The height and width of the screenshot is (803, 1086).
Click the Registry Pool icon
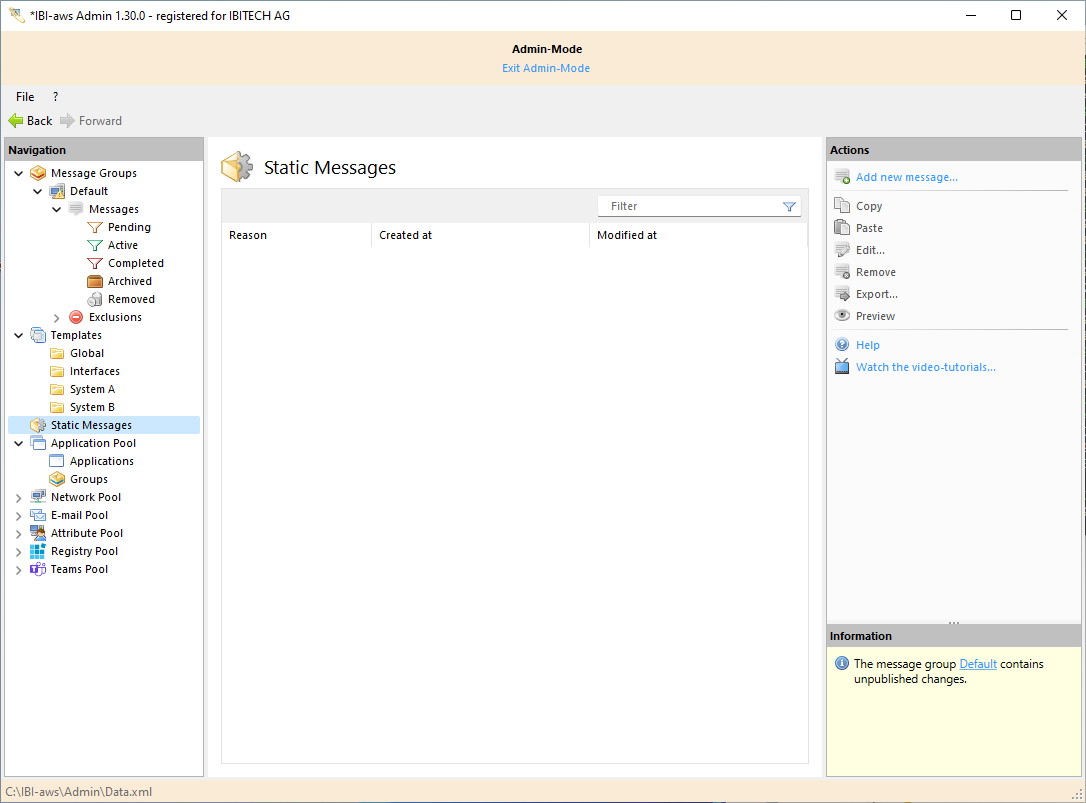pos(38,551)
